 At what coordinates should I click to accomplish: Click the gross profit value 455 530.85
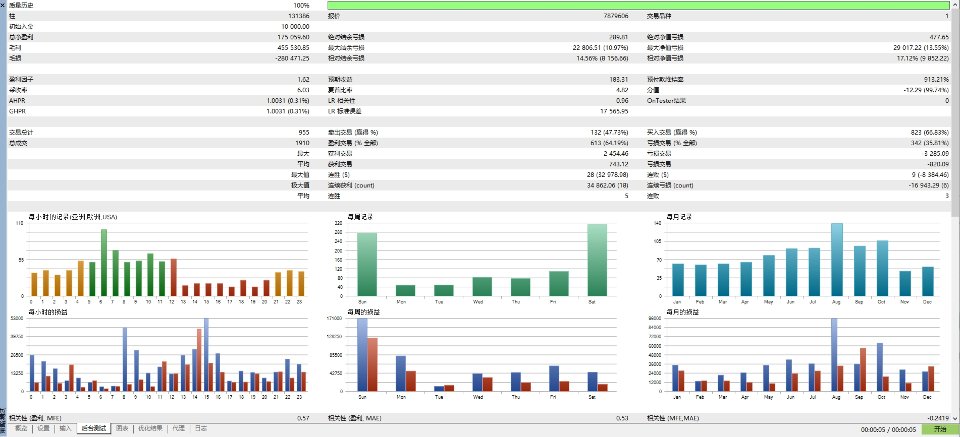[293, 48]
